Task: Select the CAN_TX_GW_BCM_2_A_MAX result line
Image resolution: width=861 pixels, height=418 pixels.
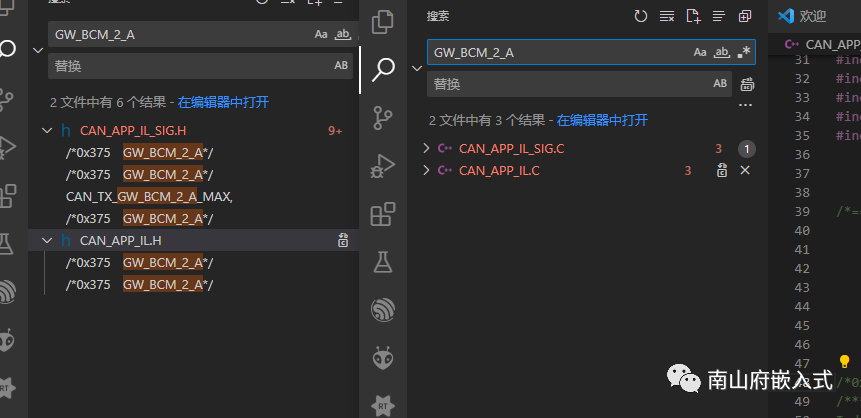Action: coord(149,196)
